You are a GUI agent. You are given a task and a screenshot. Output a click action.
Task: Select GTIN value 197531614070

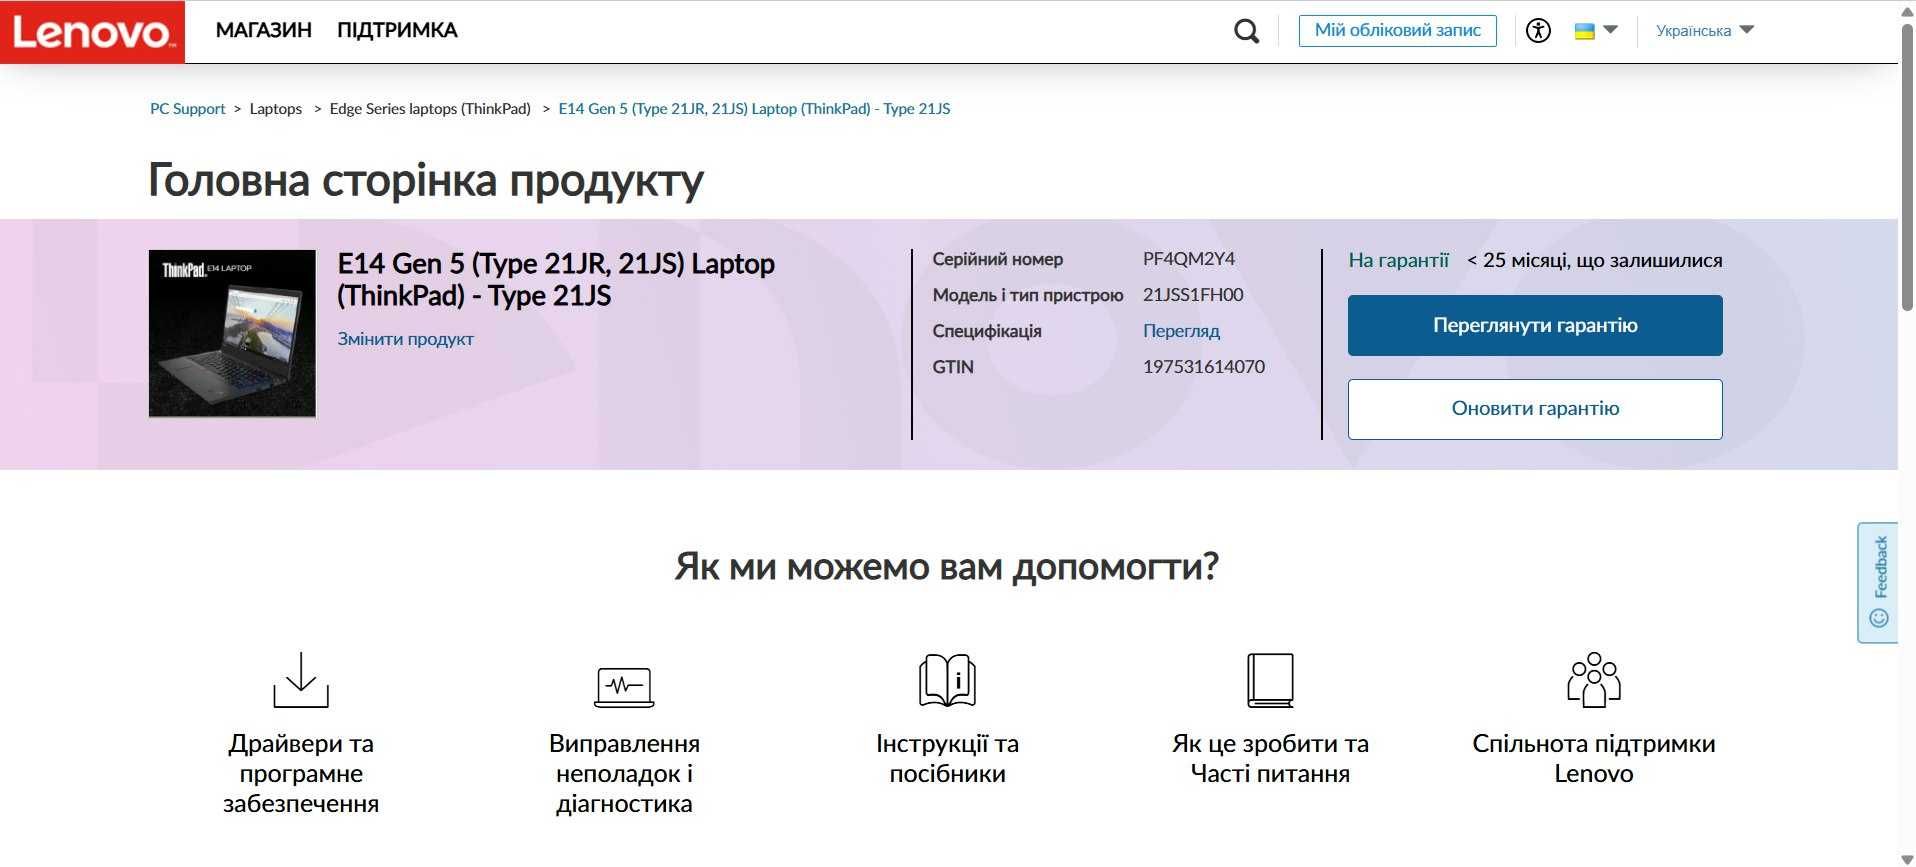point(1204,367)
